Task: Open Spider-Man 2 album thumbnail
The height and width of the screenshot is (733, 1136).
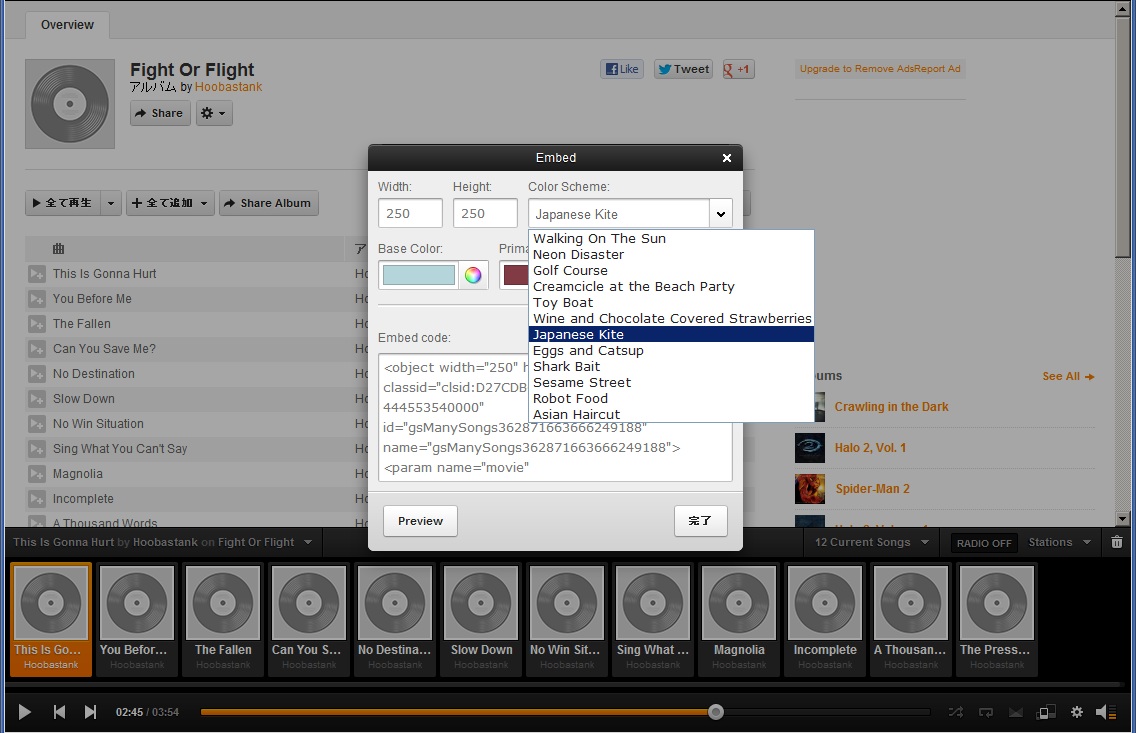Action: click(x=810, y=489)
